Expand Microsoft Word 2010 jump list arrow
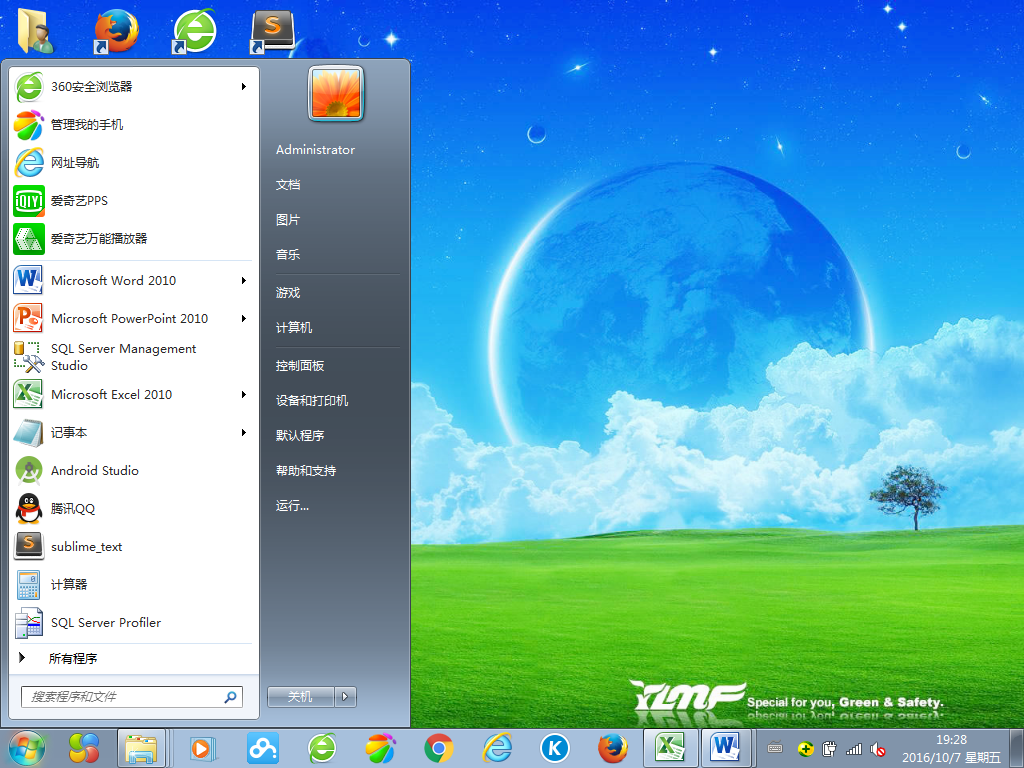 click(244, 280)
